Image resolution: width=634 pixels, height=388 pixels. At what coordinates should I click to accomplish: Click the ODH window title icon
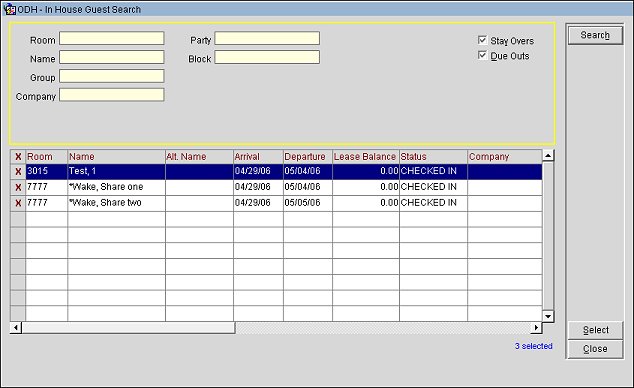point(9,9)
